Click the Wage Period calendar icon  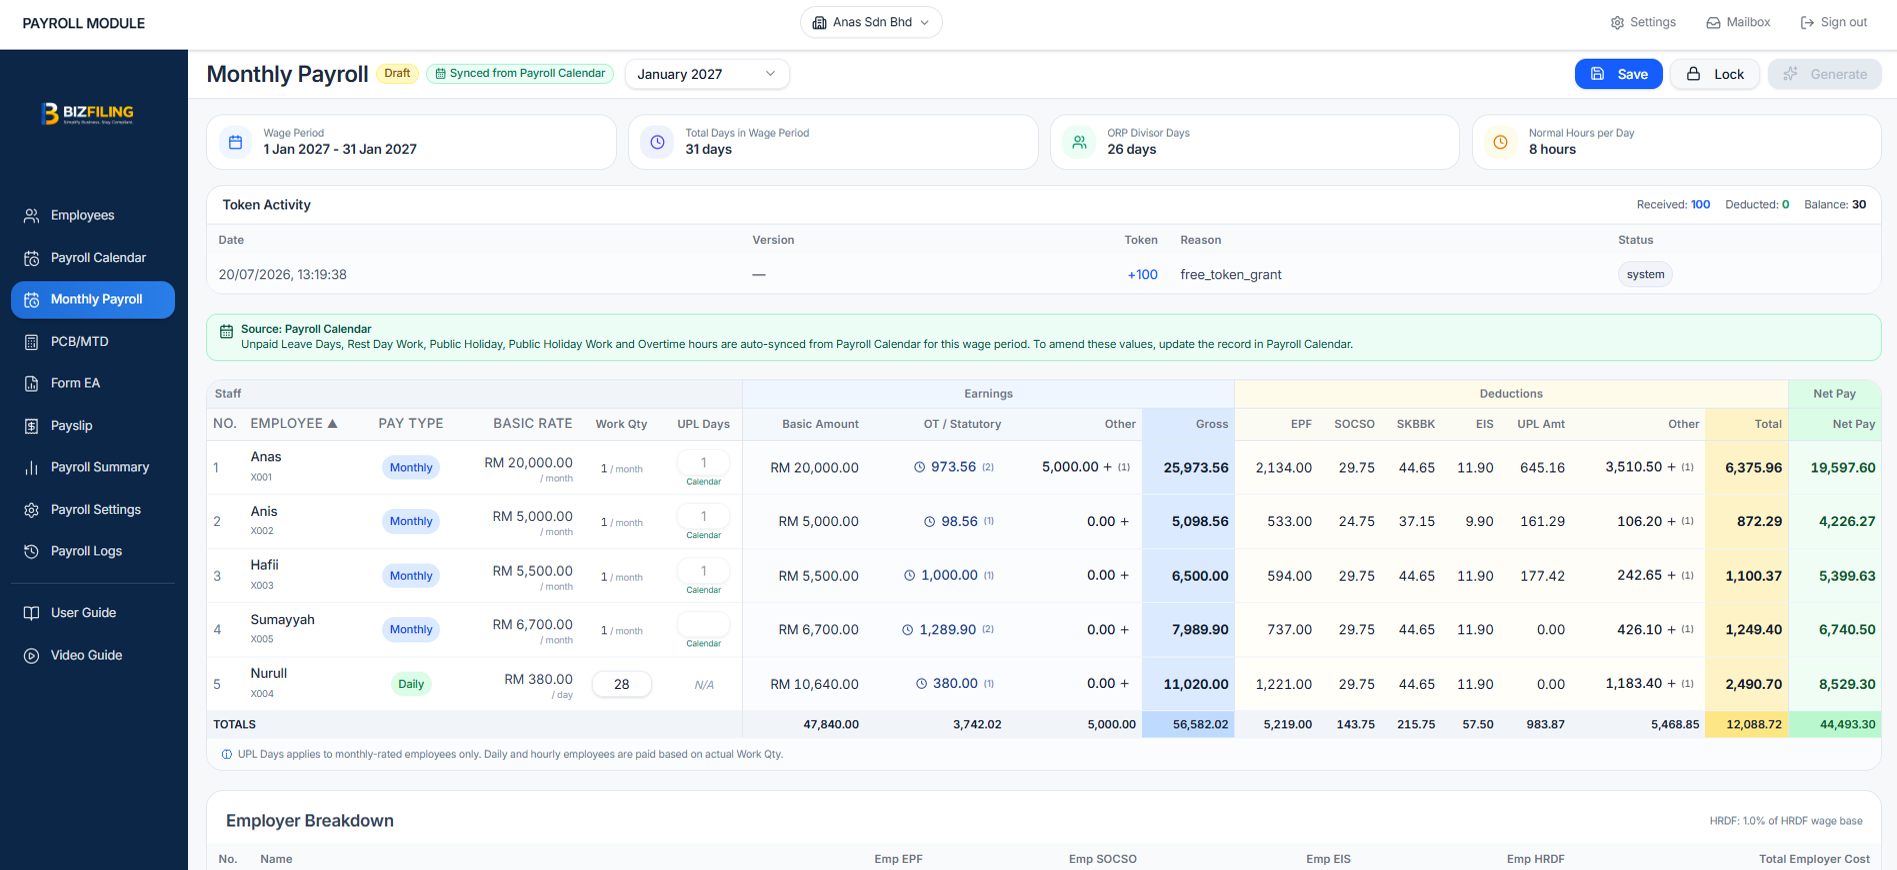pos(236,142)
